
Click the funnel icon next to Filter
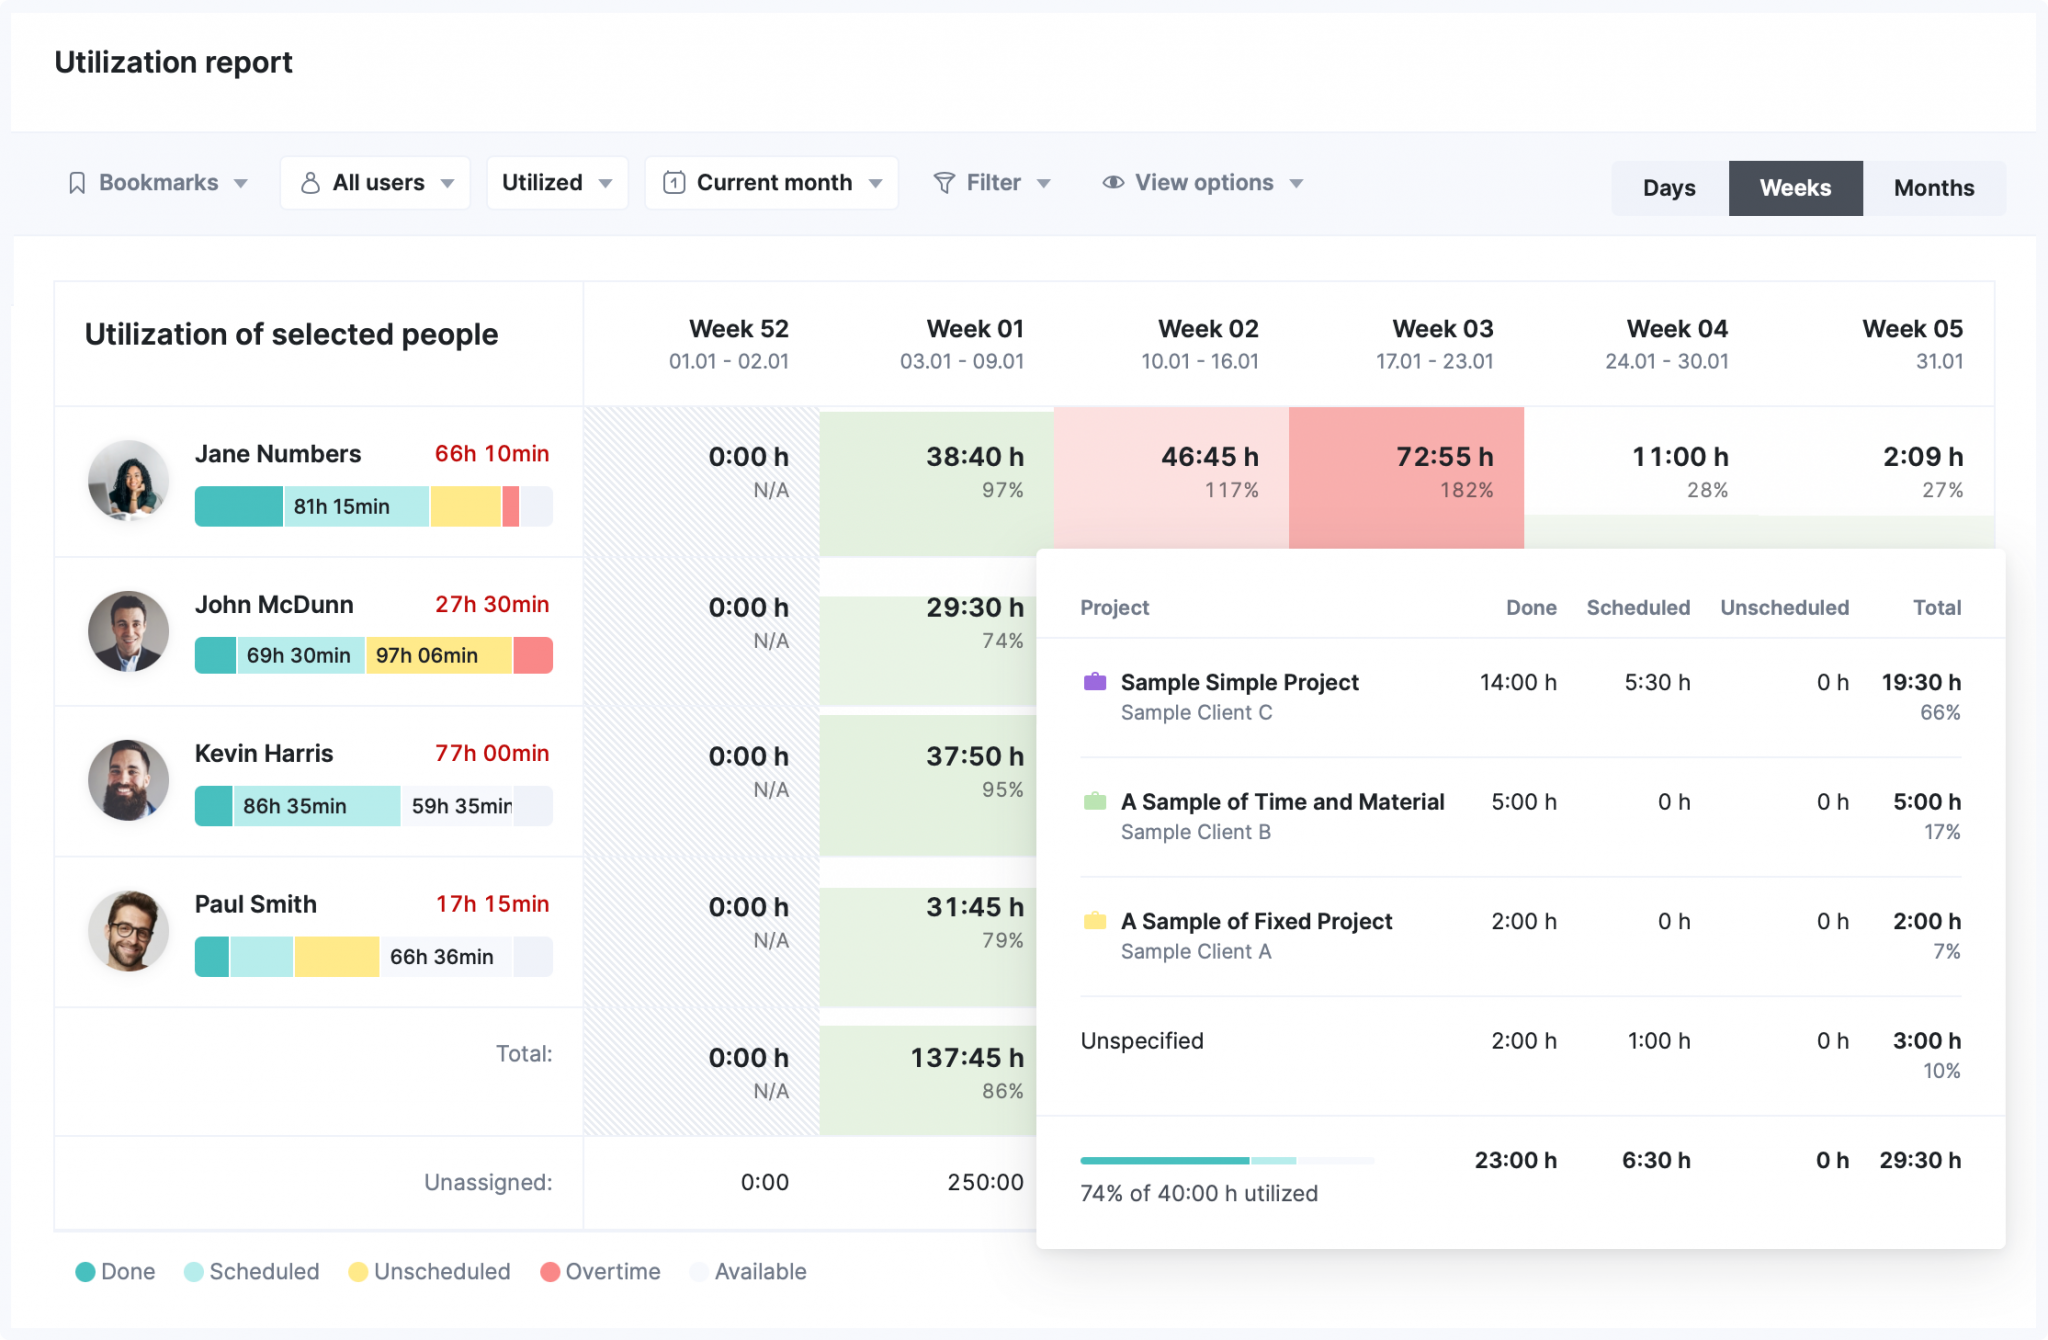(x=944, y=182)
